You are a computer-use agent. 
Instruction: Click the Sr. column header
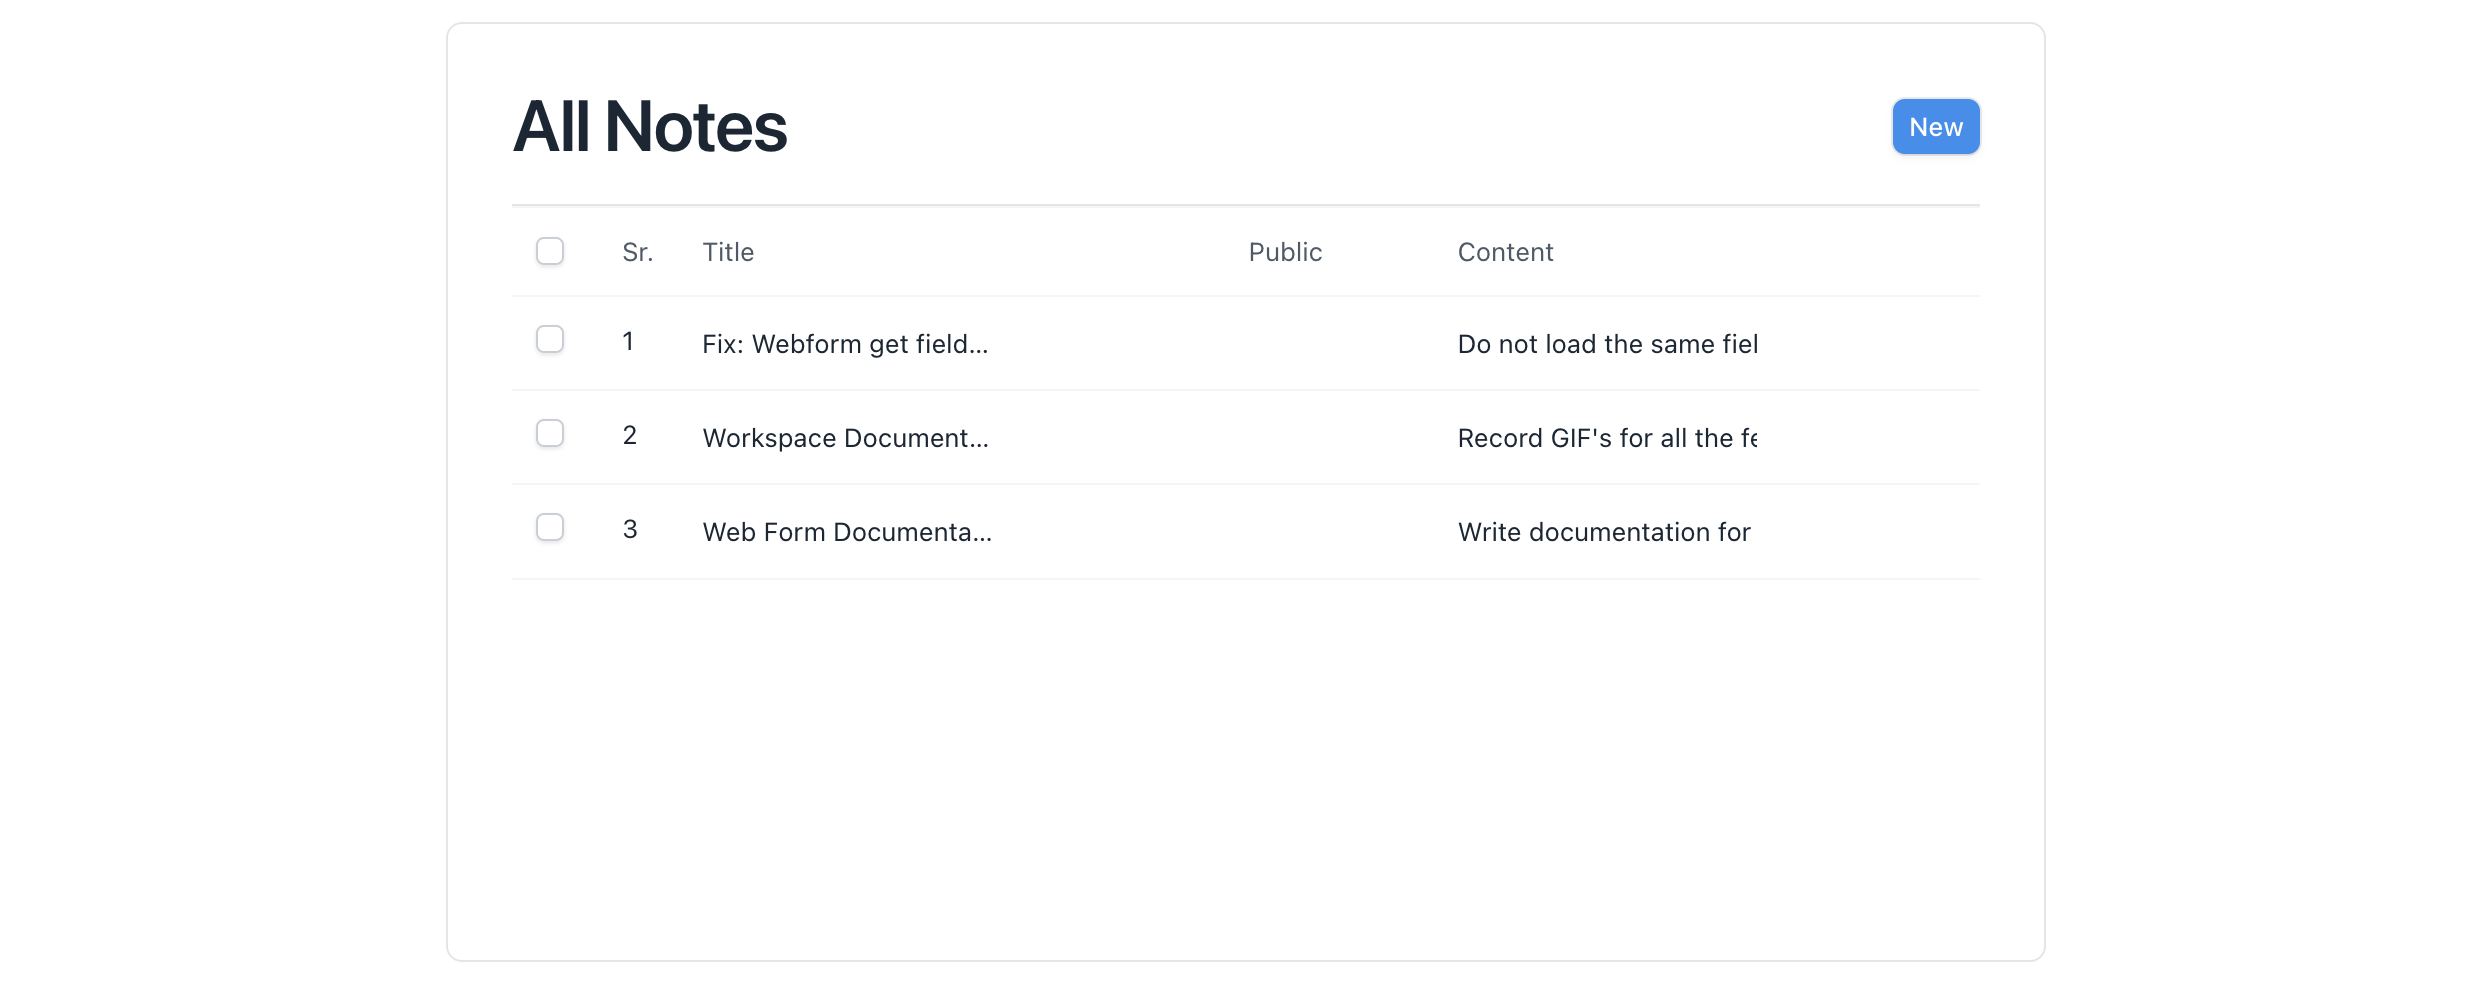point(639,251)
